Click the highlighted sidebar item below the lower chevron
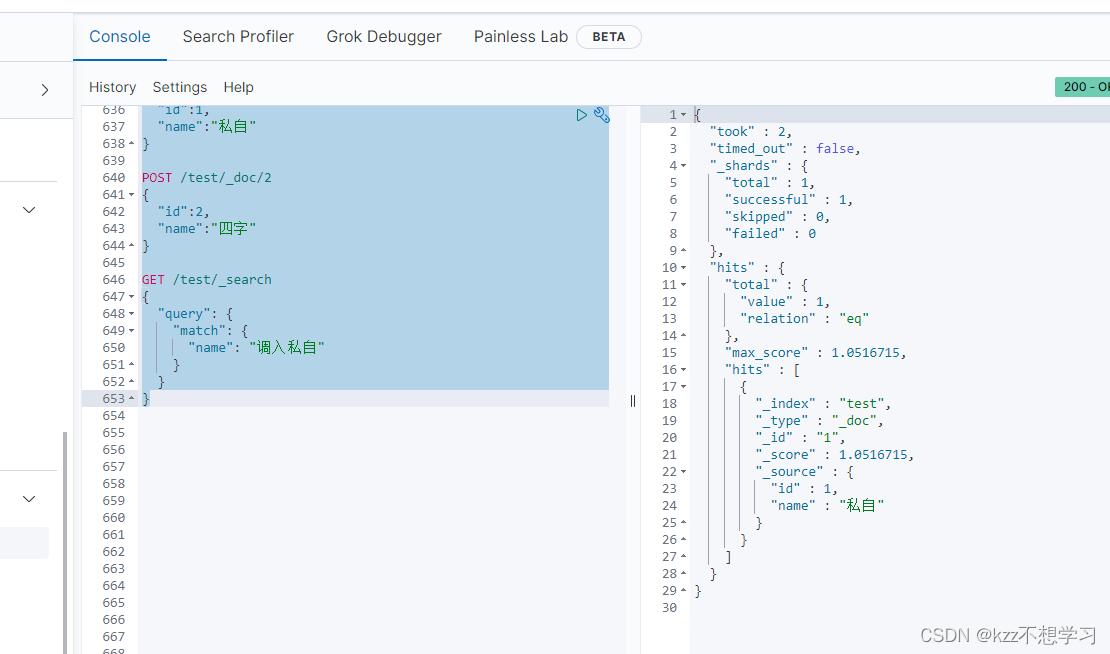The height and width of the screenshot is (654, 1110). pyautogui.click(x=24, y=543)
